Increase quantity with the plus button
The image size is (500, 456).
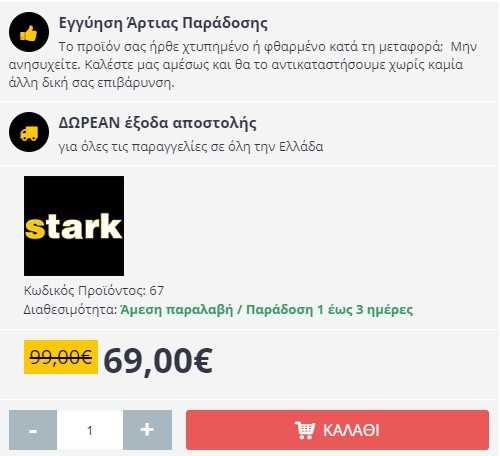[x=147, y=430]
